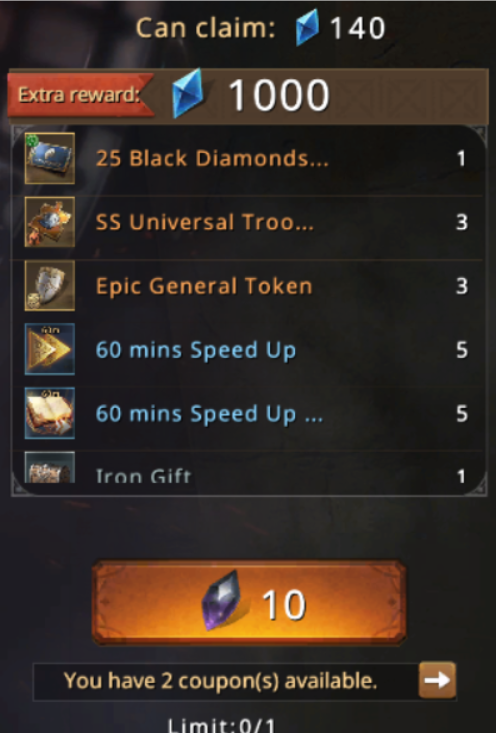This screenshot has height=733, width=496.
Task: Tap the blue gem beside 1000 extra reward
Action: (188, 93)
